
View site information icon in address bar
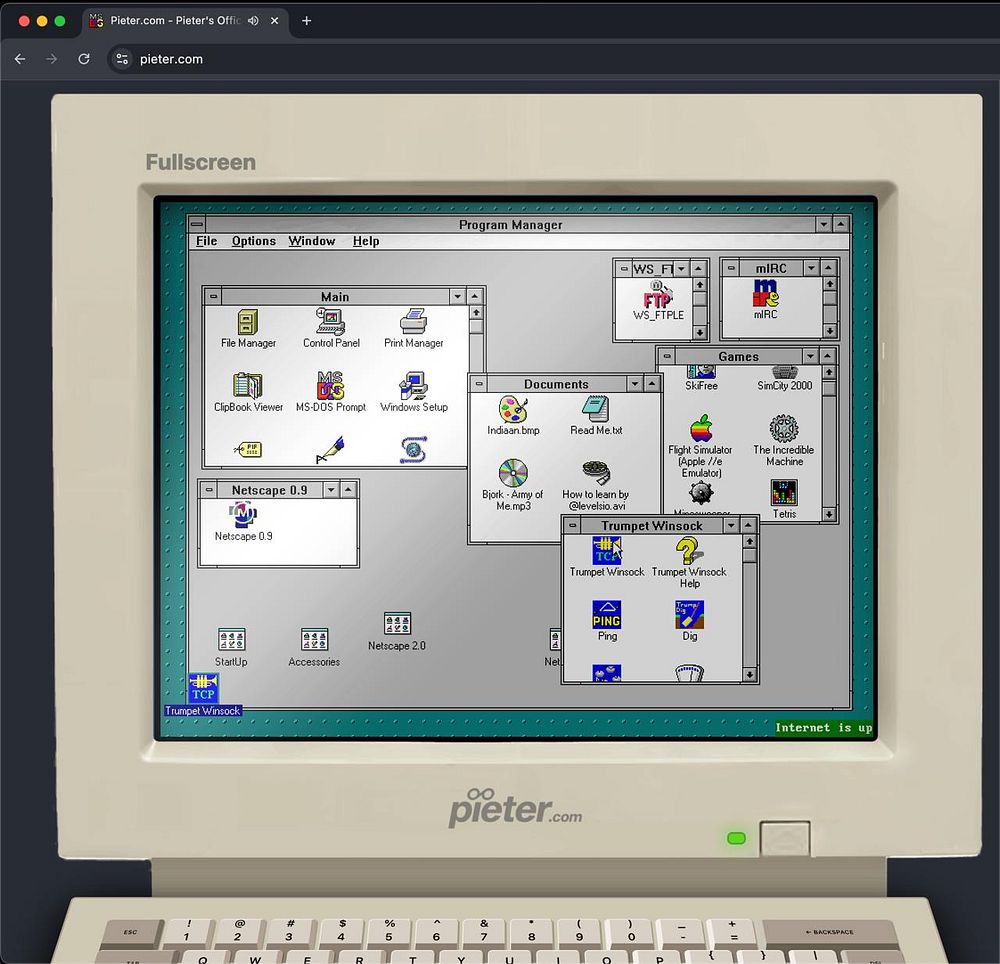click(122, 59)
